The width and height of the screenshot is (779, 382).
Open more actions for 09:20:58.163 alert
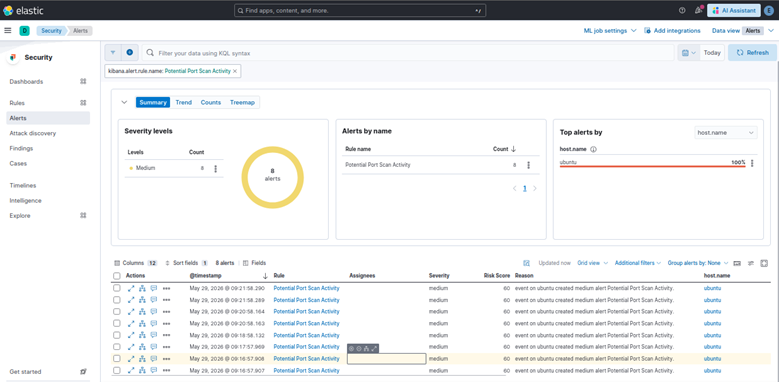(x=166, y=323)
